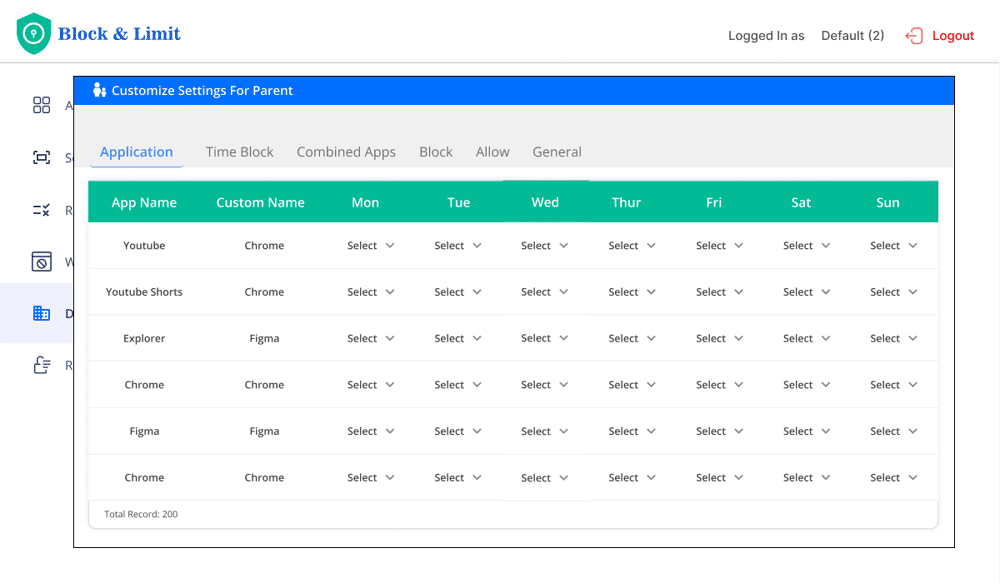Open Thur dropdown for Explorer row

pos(632,339)
